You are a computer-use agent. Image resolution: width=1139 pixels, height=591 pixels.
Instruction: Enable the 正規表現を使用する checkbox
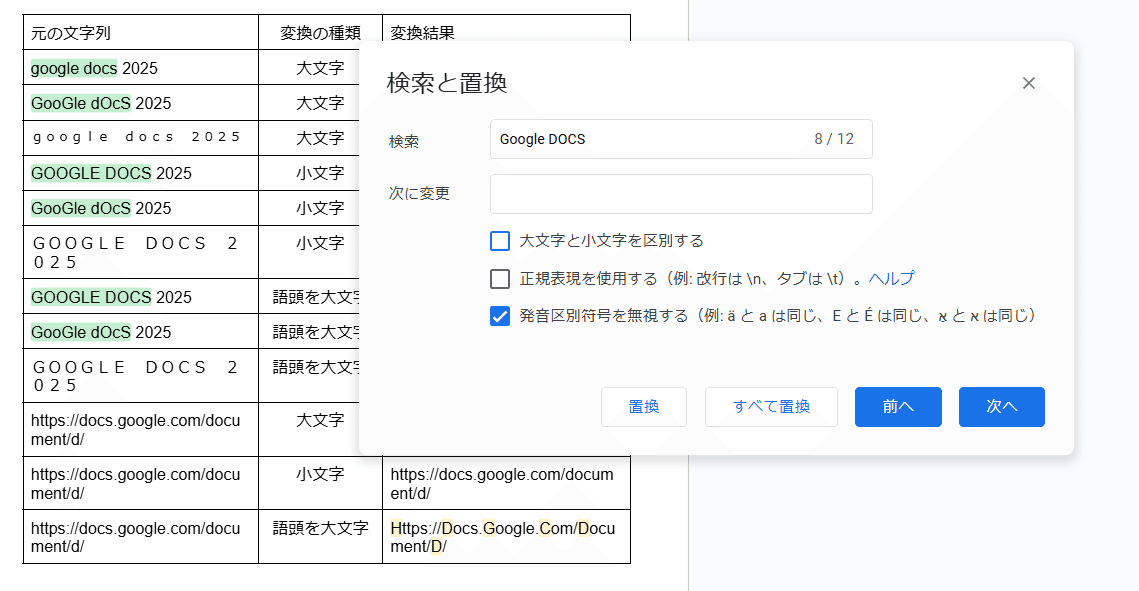(x=499, y=279)
